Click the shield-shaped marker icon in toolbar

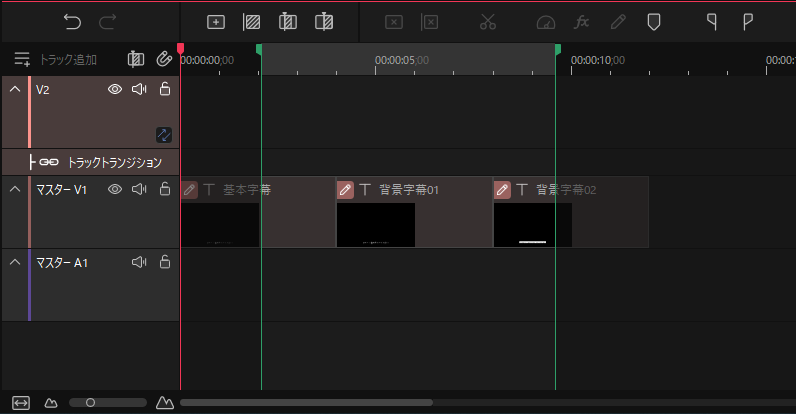pyautogui.click(x=653, y=21)
